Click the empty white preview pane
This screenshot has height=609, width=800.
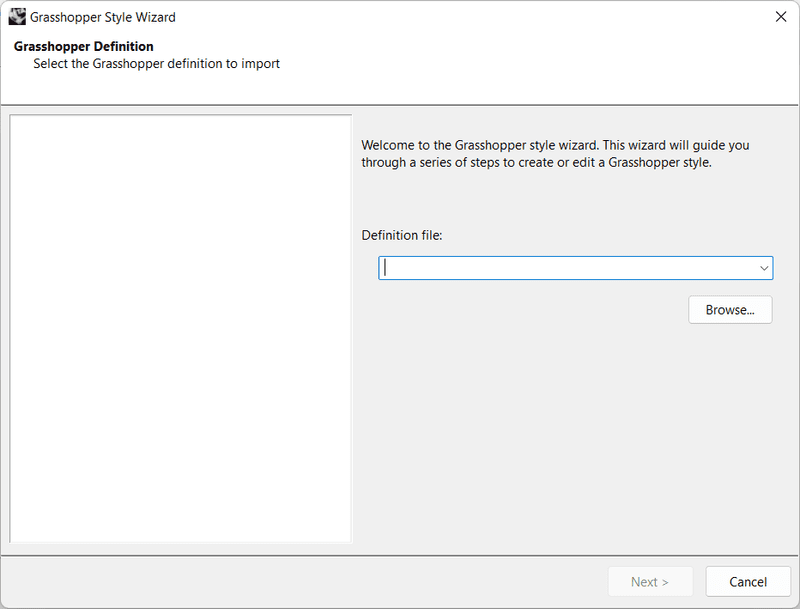click(180, 330)
